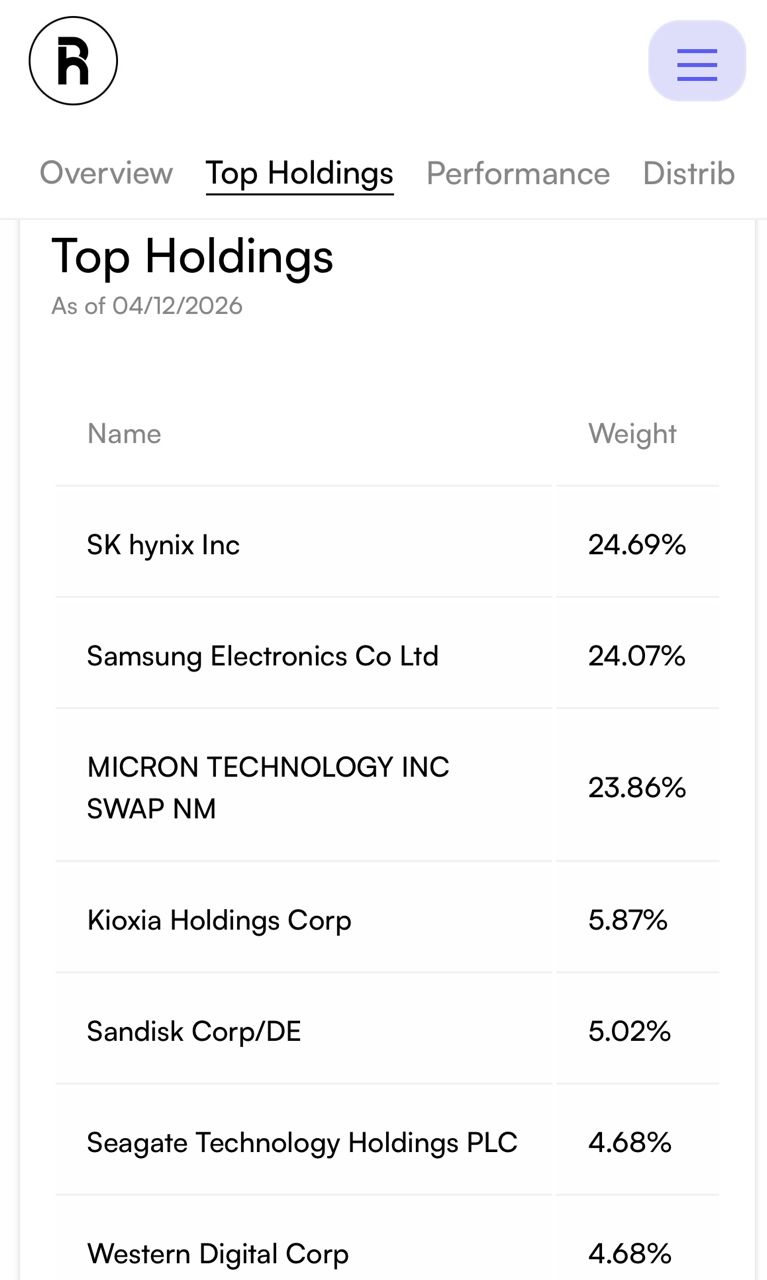Click the As of 04/12/2026 date text
The width and height of the screenshot is (767, 1280).
pos(147,305)
